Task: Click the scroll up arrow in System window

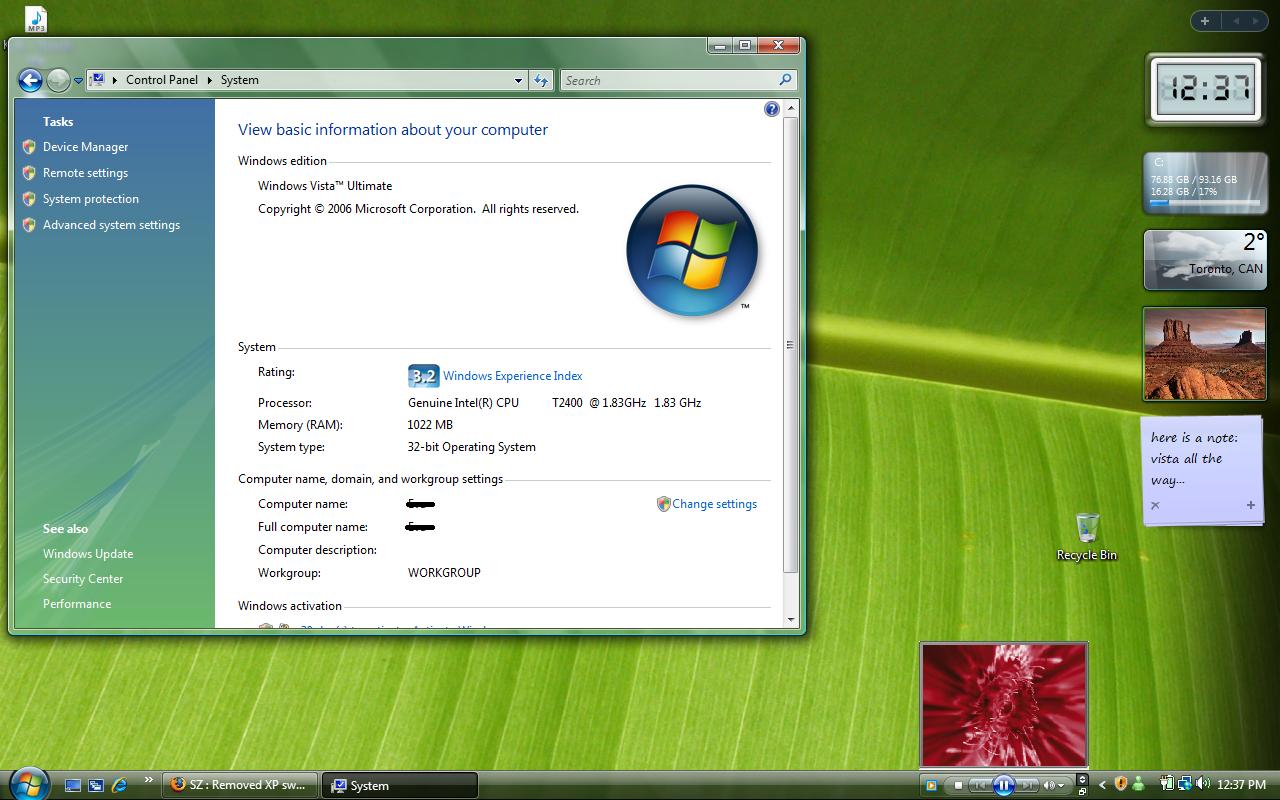Action: pos(791,108)
